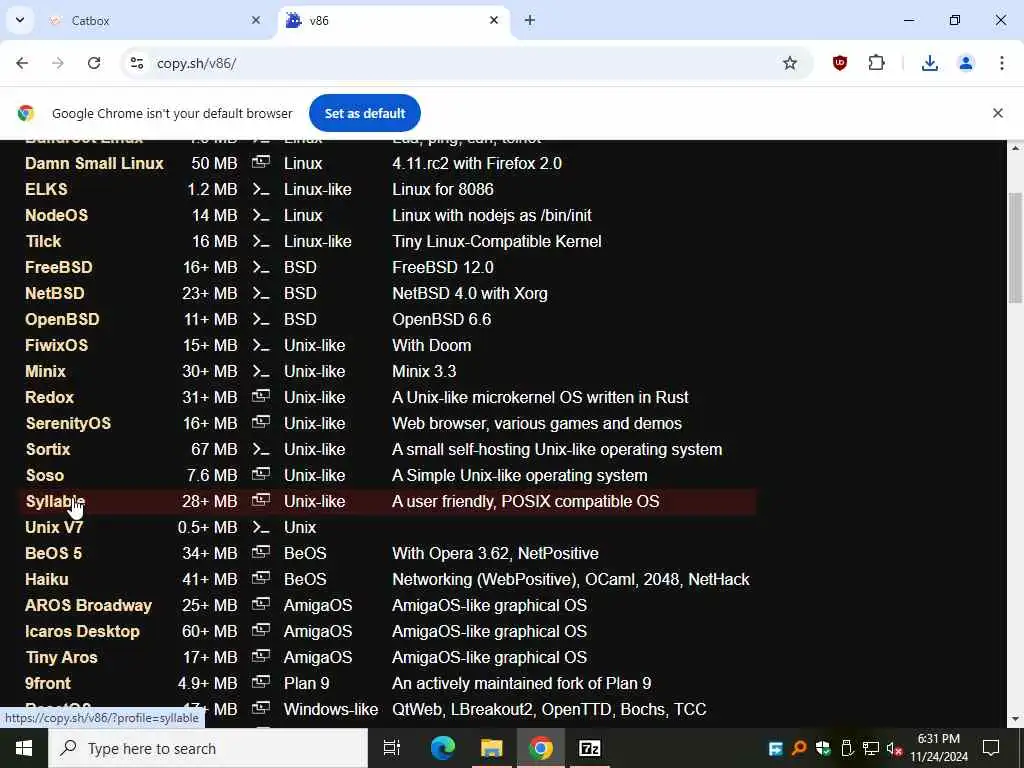Open uBlock Origin extension icon

(840, 63)
